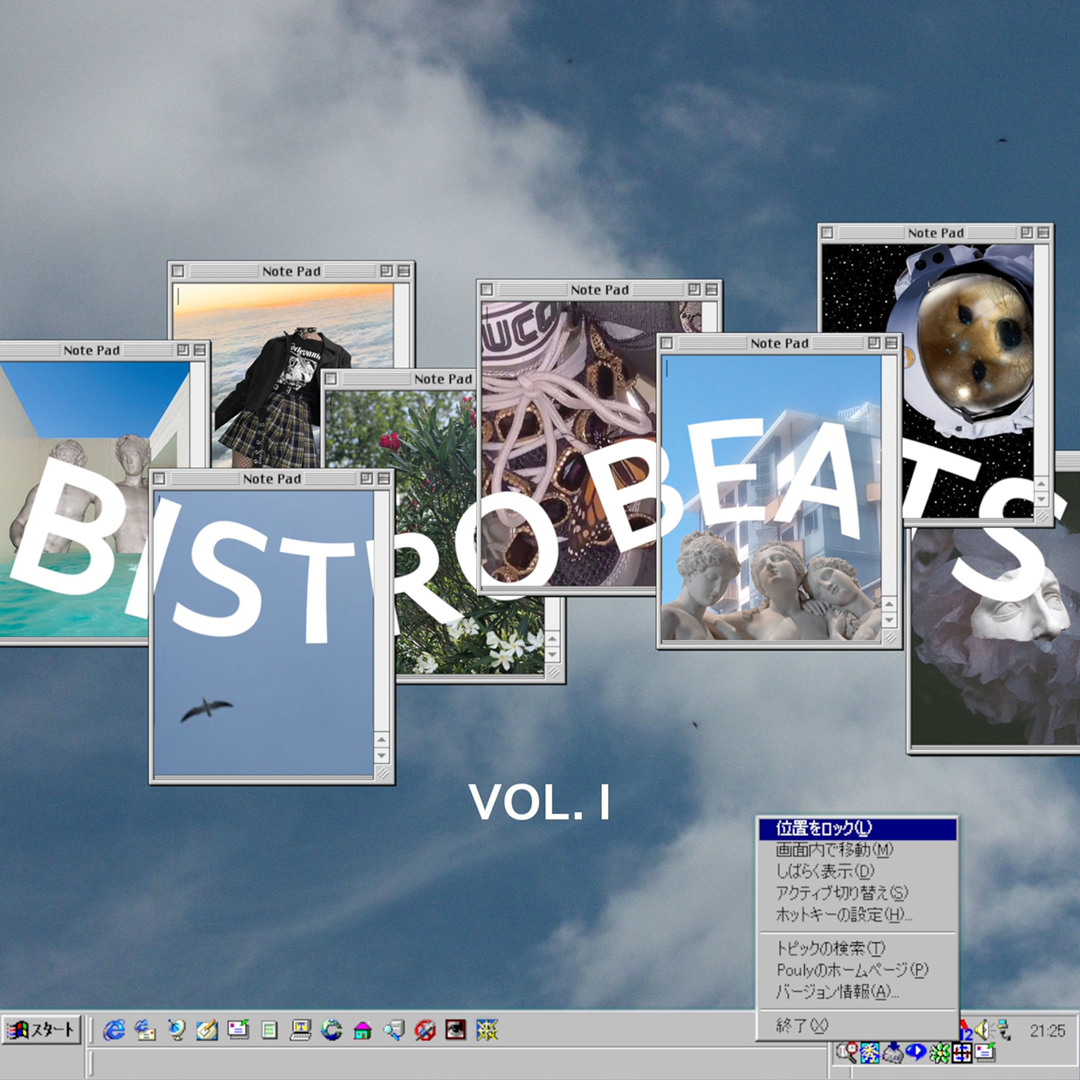Click scroll up arrow in three statues Note Pad

pyautogui.click(x=890, y=604)
